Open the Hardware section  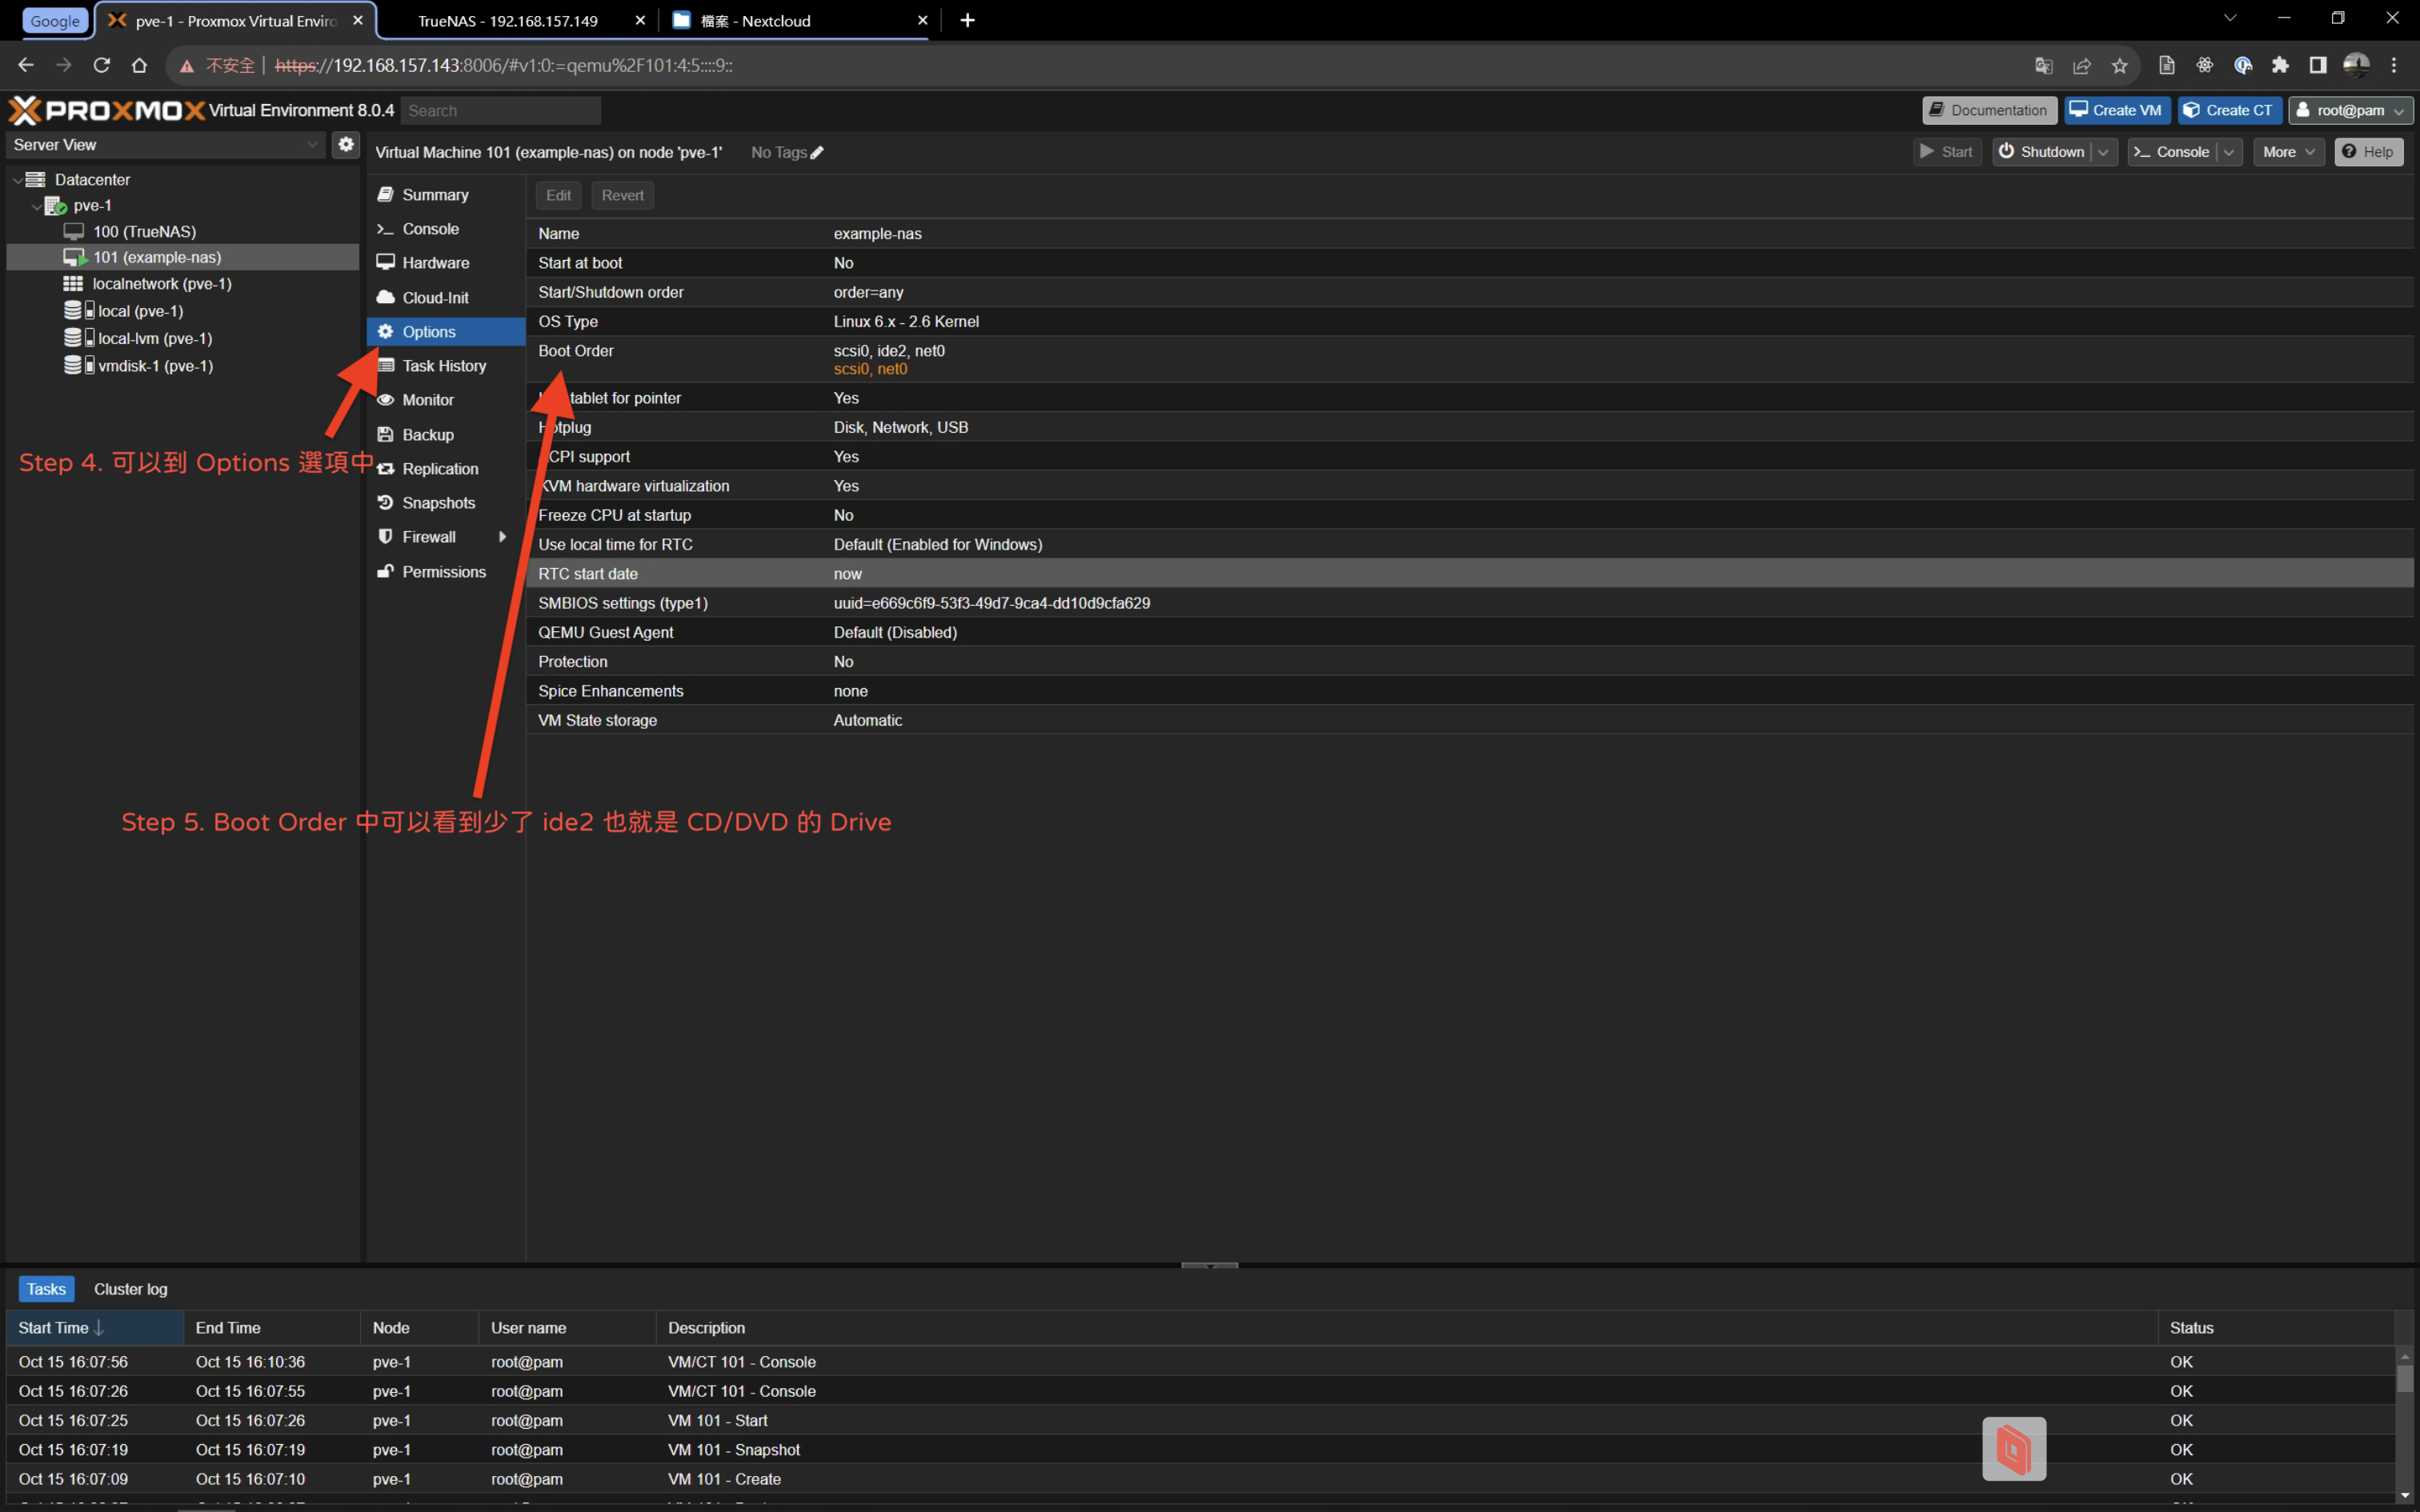tap(435, 263)
